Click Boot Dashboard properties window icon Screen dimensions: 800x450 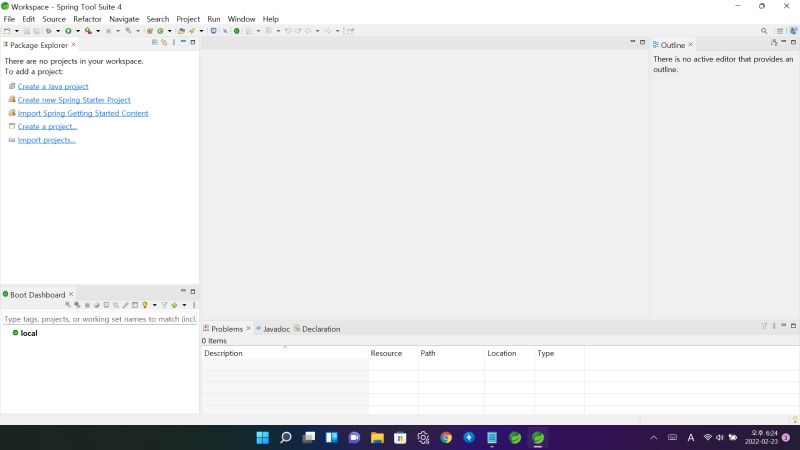(x=135, y=305)
